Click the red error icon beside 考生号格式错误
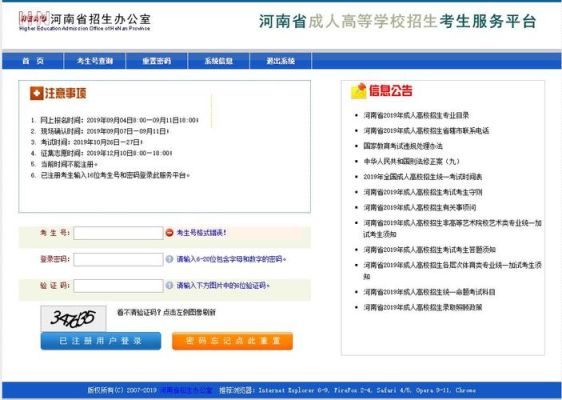This screenshot has width=562, height=400. point(170,233)
